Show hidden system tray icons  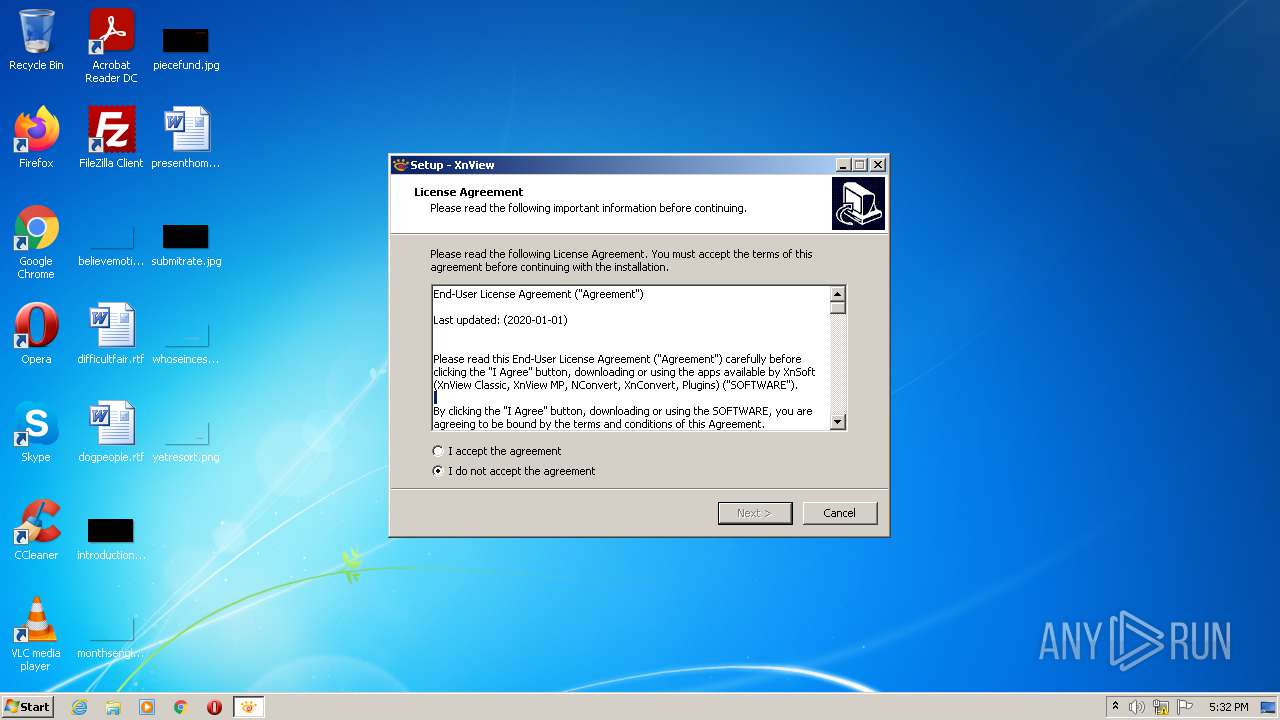[1115, 707]
